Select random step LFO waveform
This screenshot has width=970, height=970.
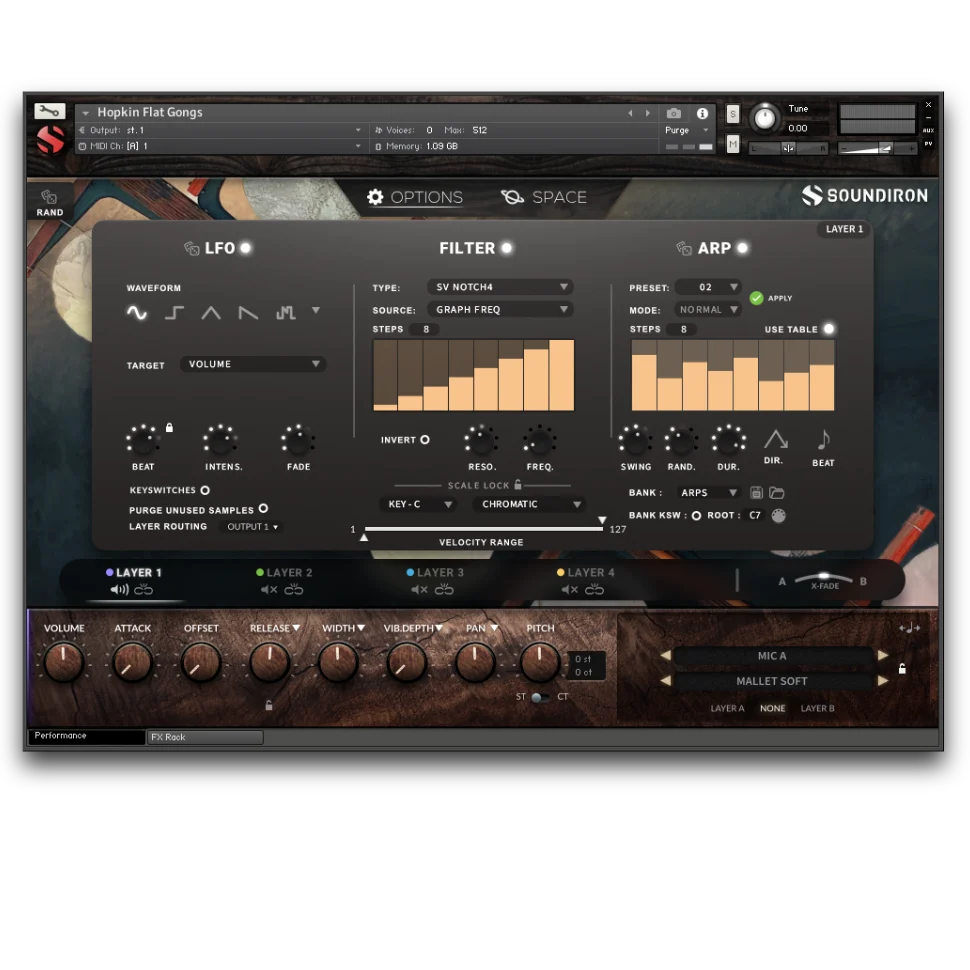click(x=285, y=312)
